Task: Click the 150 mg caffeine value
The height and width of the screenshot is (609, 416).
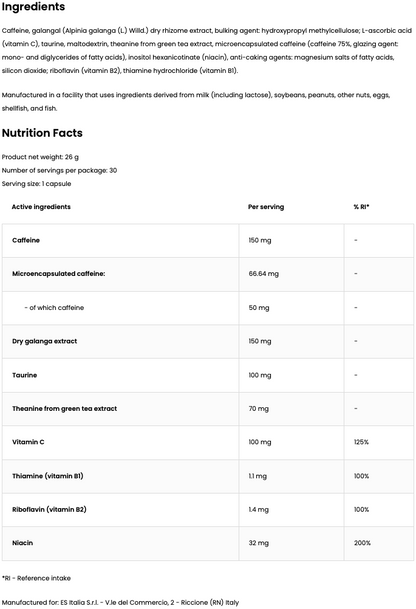Action: pos(260,240)
